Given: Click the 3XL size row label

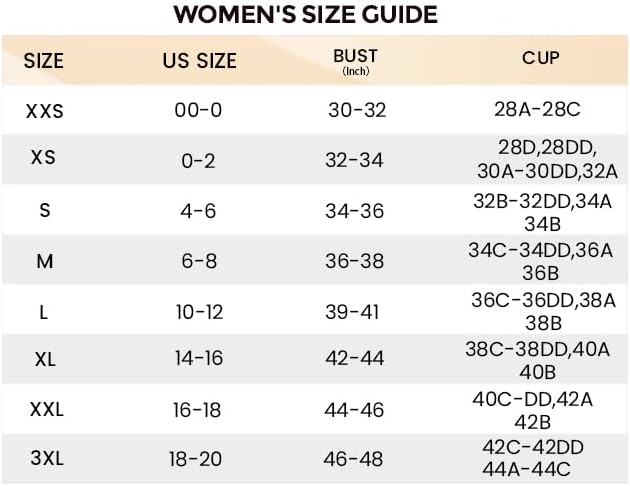Looking at the screenshot, I should (44, 459).
